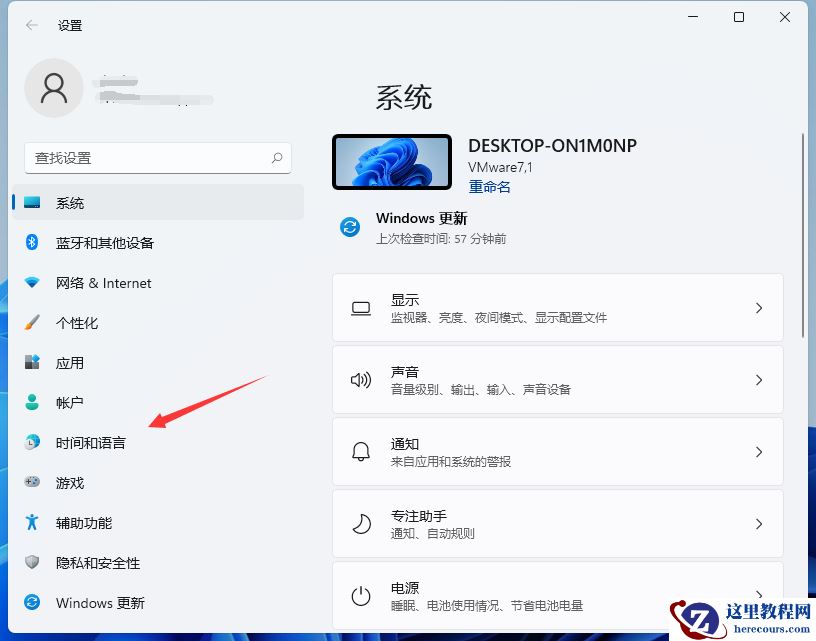The height and width of the screenshot is (641, 816).
Task: Click the bell icon to open 通知
Action: (x=360, y=452)
